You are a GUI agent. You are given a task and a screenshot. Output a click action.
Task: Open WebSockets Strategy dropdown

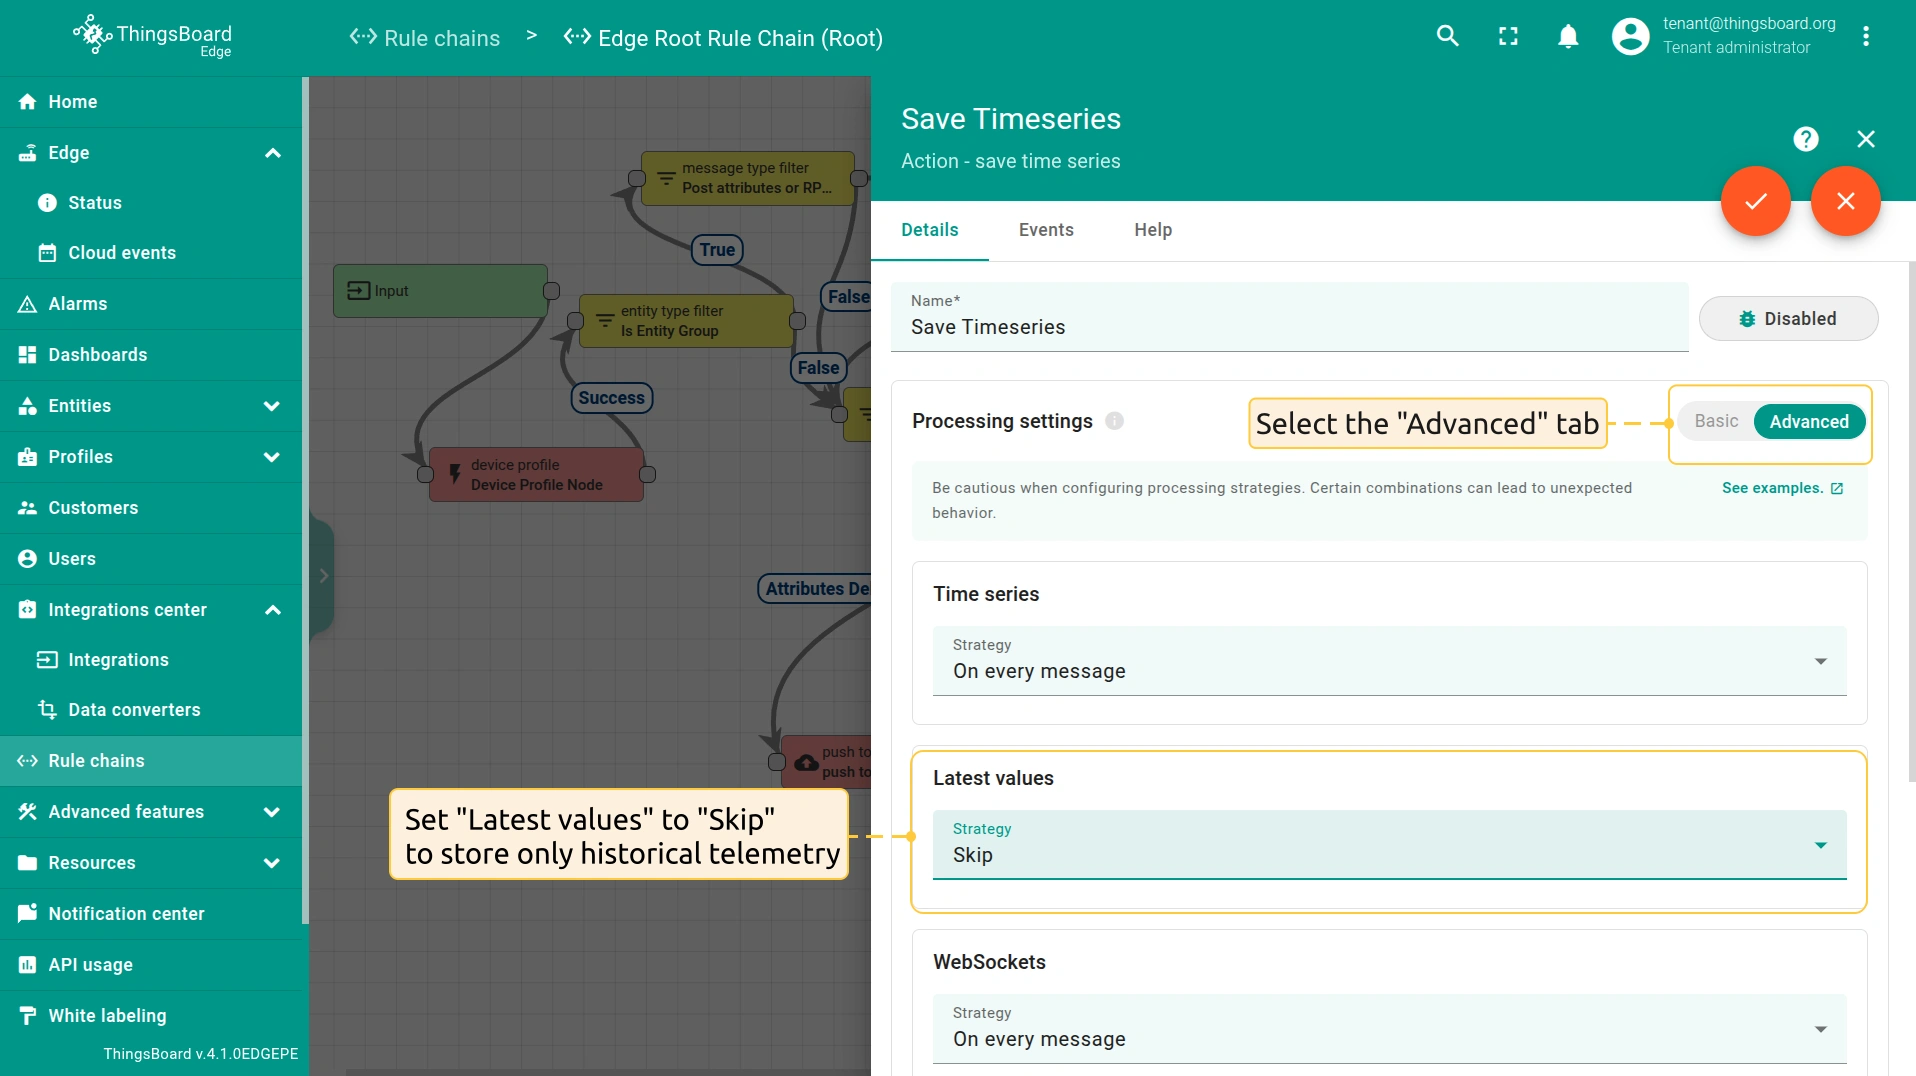pyautogui.click(x=1389, y=1029)
